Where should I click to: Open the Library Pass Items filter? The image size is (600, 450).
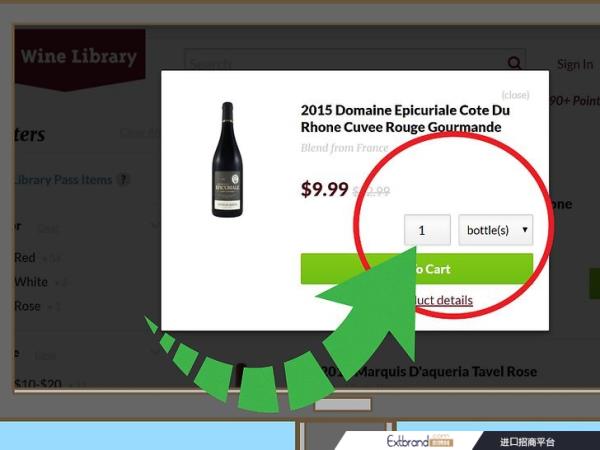coord(63,179)
